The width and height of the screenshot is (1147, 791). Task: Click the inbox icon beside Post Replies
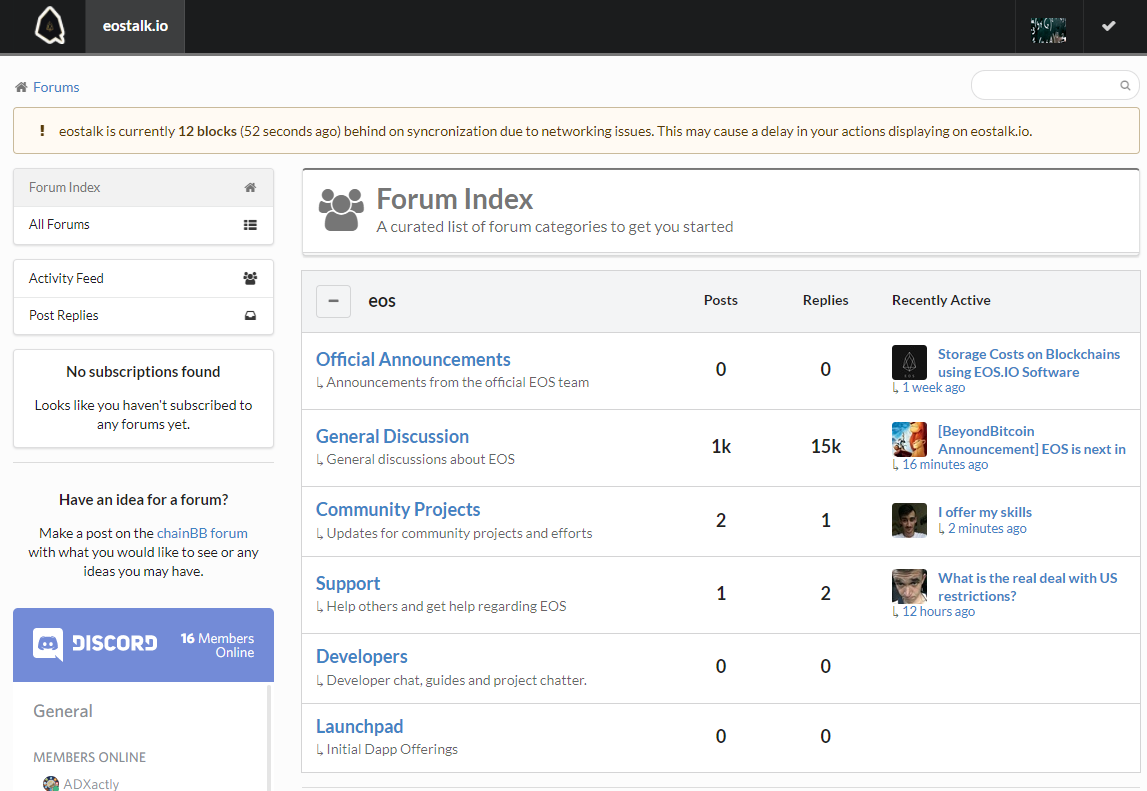tap(250, 315)
